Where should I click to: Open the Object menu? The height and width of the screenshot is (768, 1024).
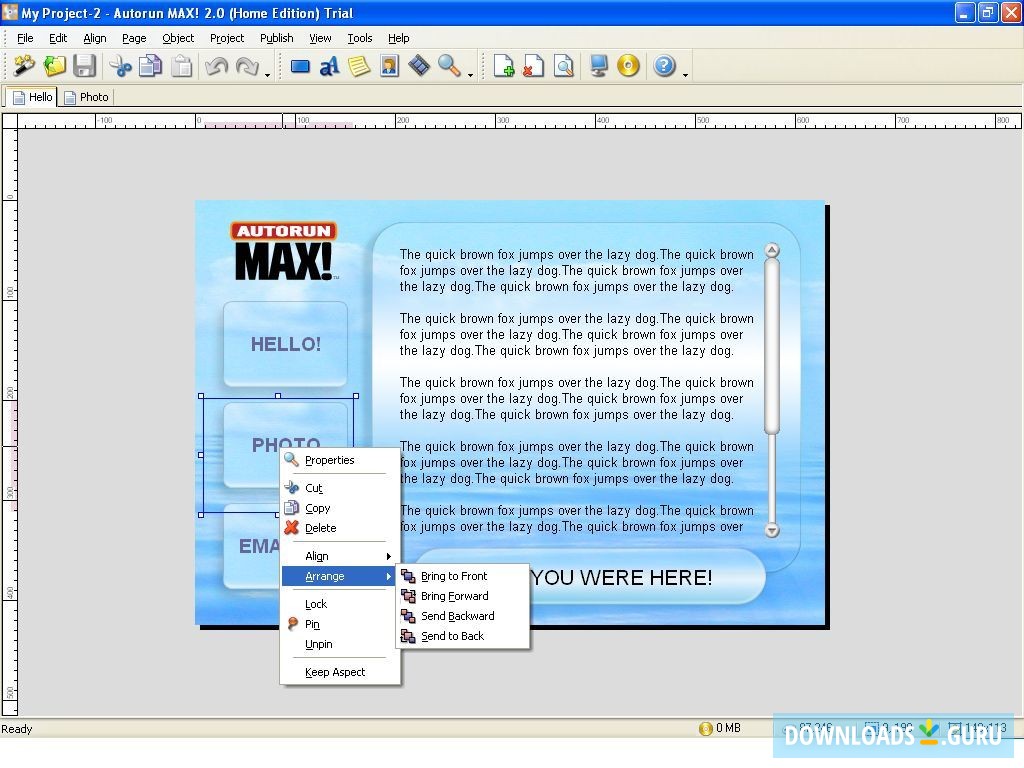tap(178, 38)
